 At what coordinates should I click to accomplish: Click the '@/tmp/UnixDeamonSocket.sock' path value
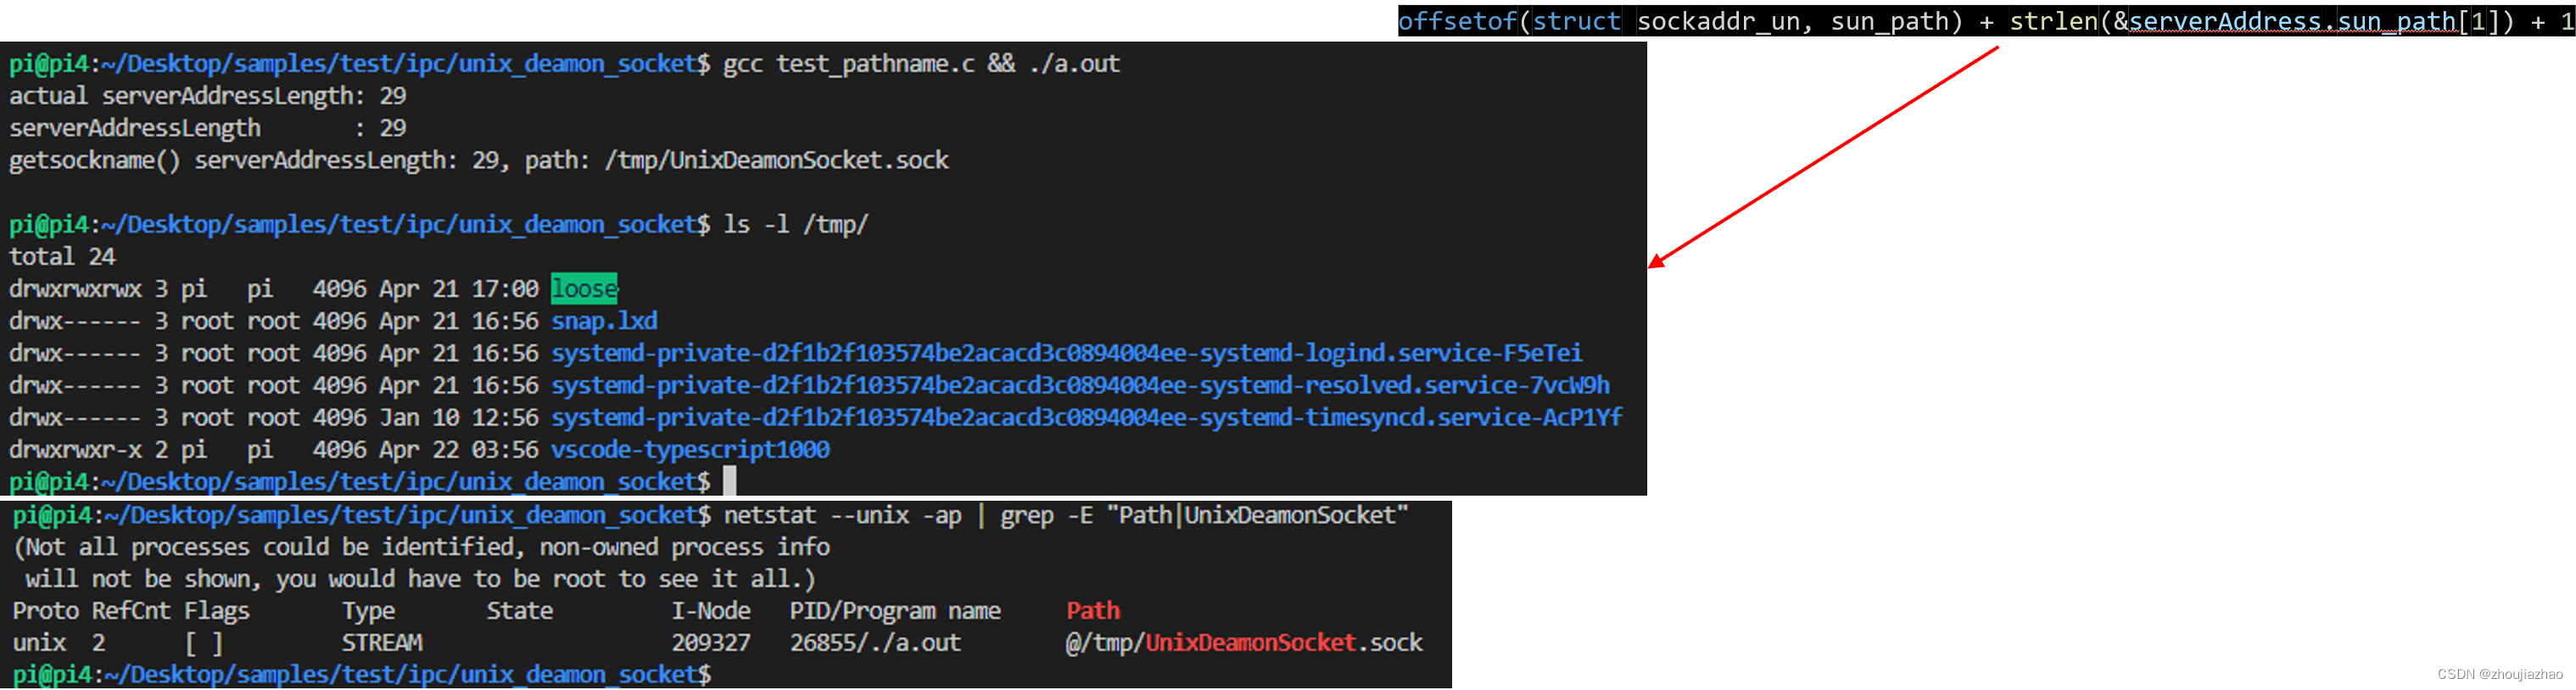click(x=1244, y=642)
